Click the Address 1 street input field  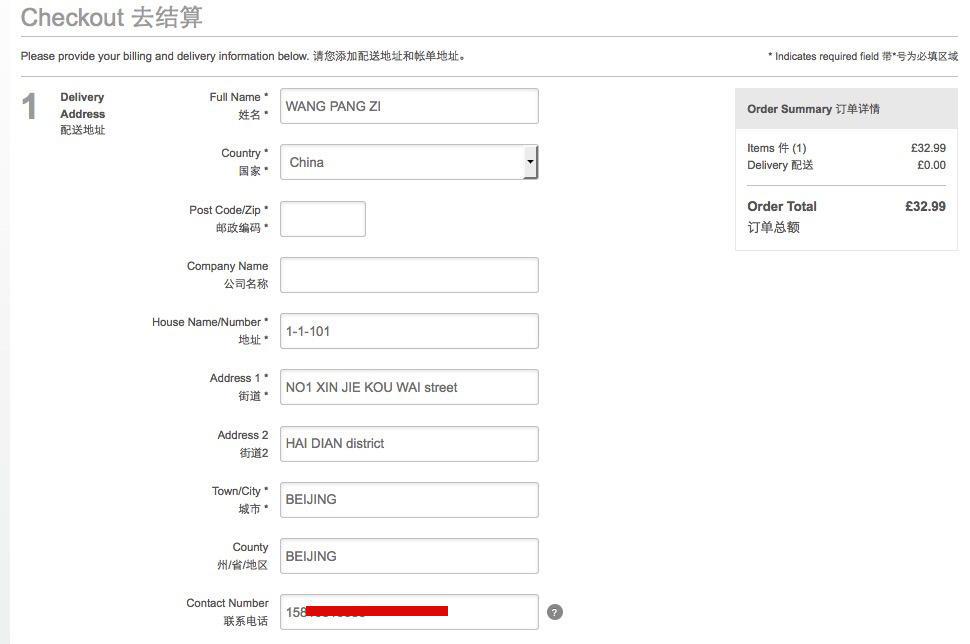pos(409,387)
